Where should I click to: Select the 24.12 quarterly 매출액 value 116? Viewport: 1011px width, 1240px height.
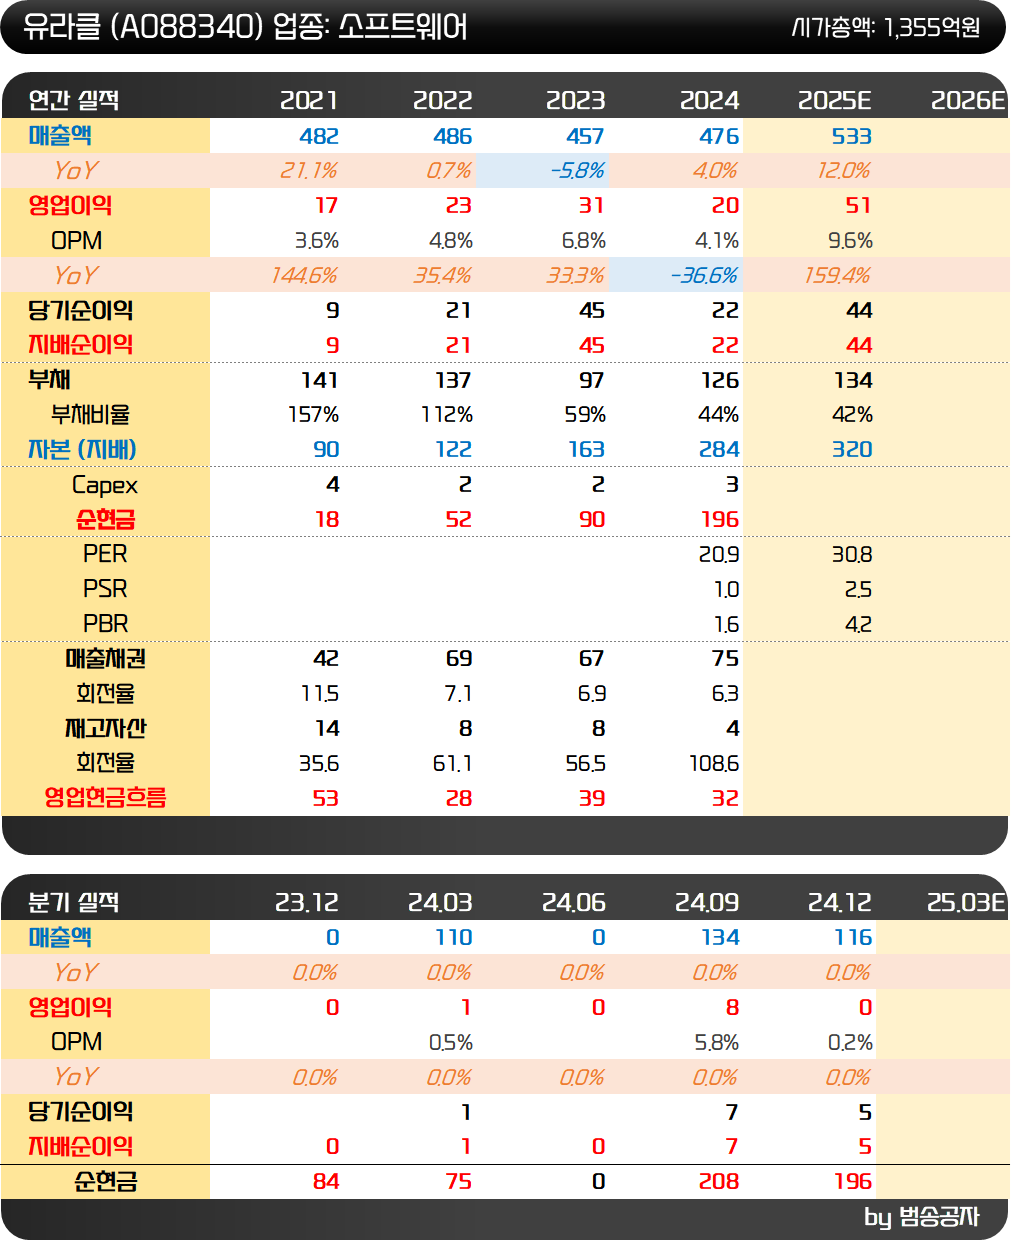coord(853,938)
